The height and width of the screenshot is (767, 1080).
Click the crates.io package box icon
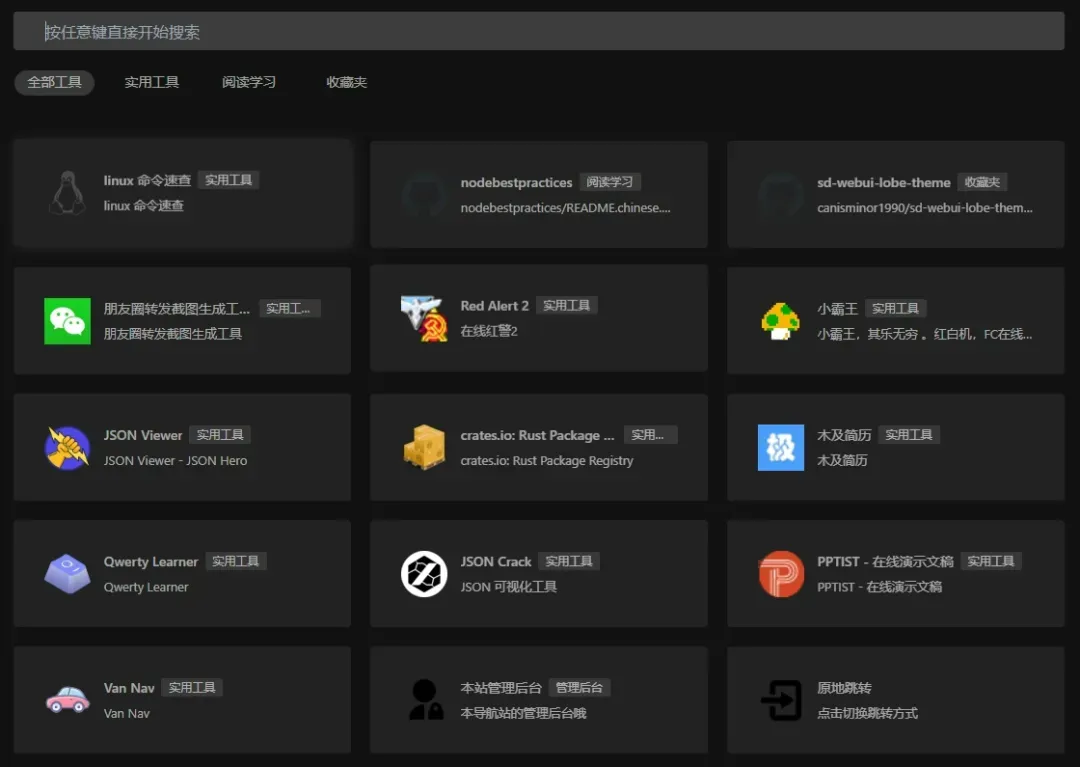click(x=424, y=445)
